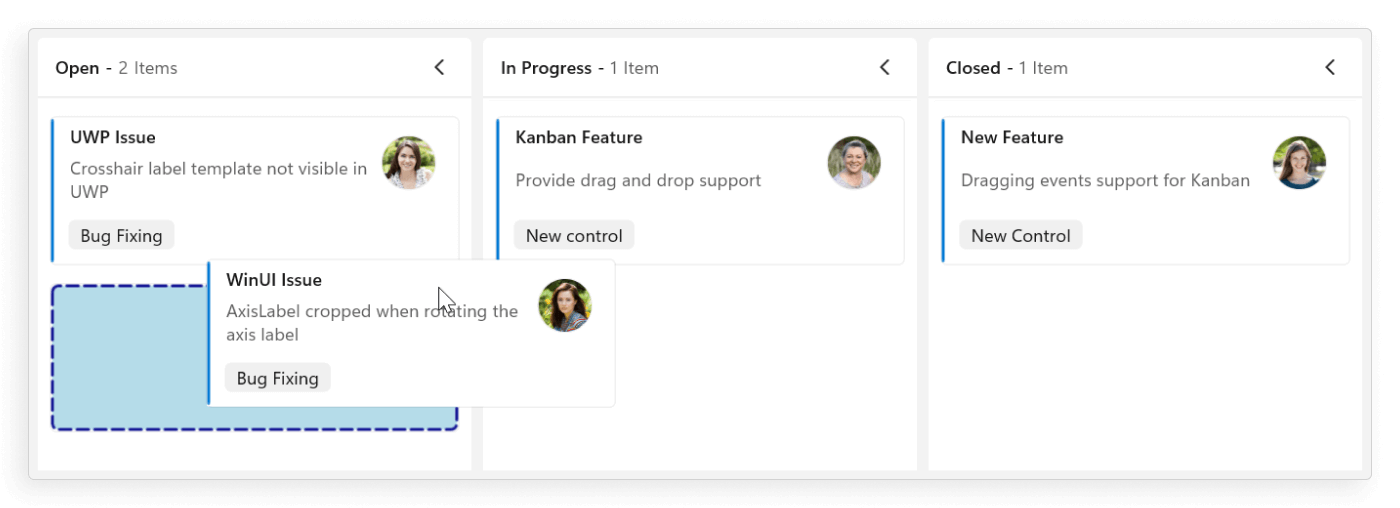This screenshot has height=508, width=1400.
Task: Click the New Feature card title
Action: [x=1012, y=137]
